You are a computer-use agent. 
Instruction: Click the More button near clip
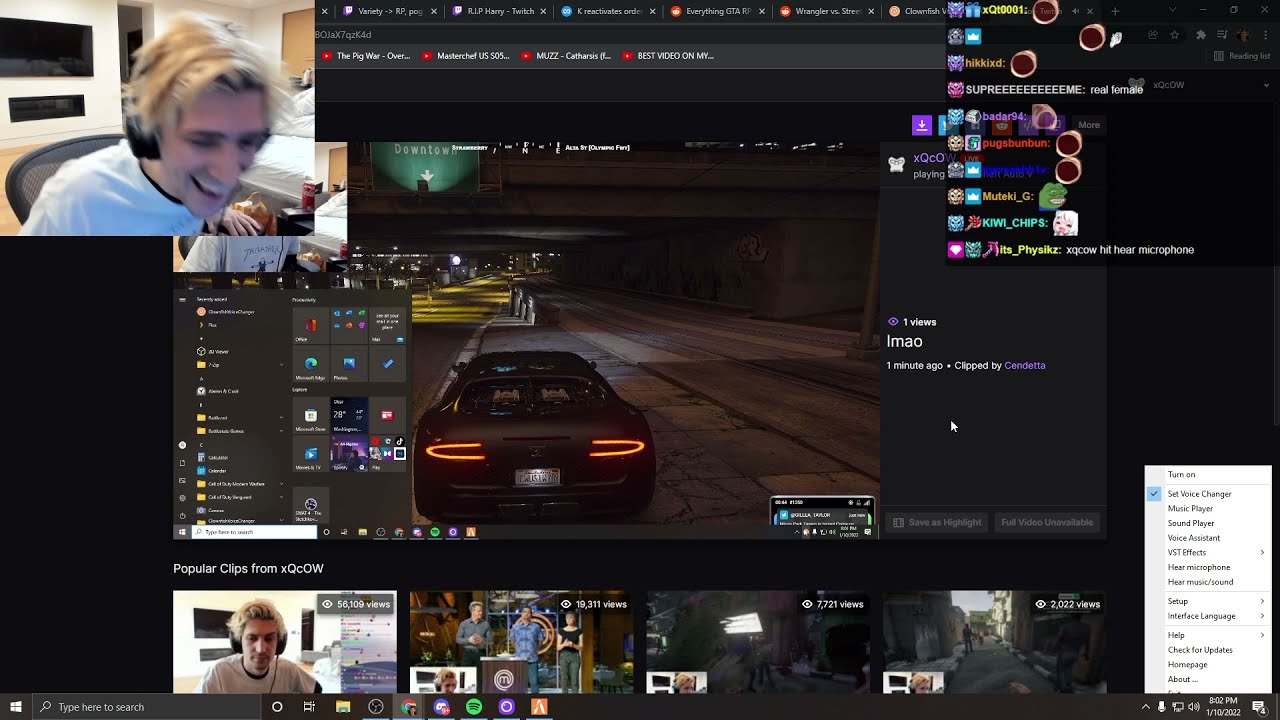1088,125
